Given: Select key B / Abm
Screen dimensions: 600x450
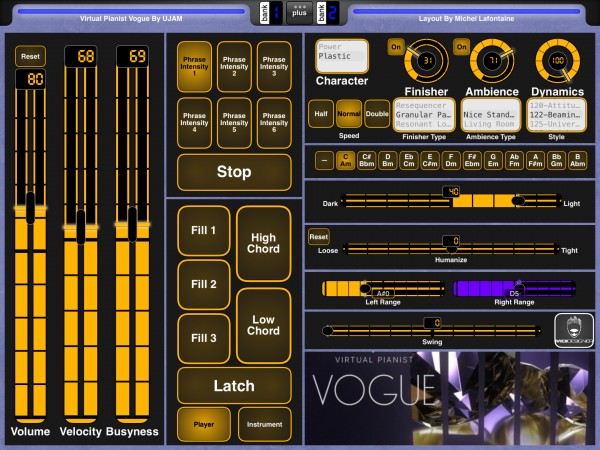Looking at the screenshot, I should 577,160.
